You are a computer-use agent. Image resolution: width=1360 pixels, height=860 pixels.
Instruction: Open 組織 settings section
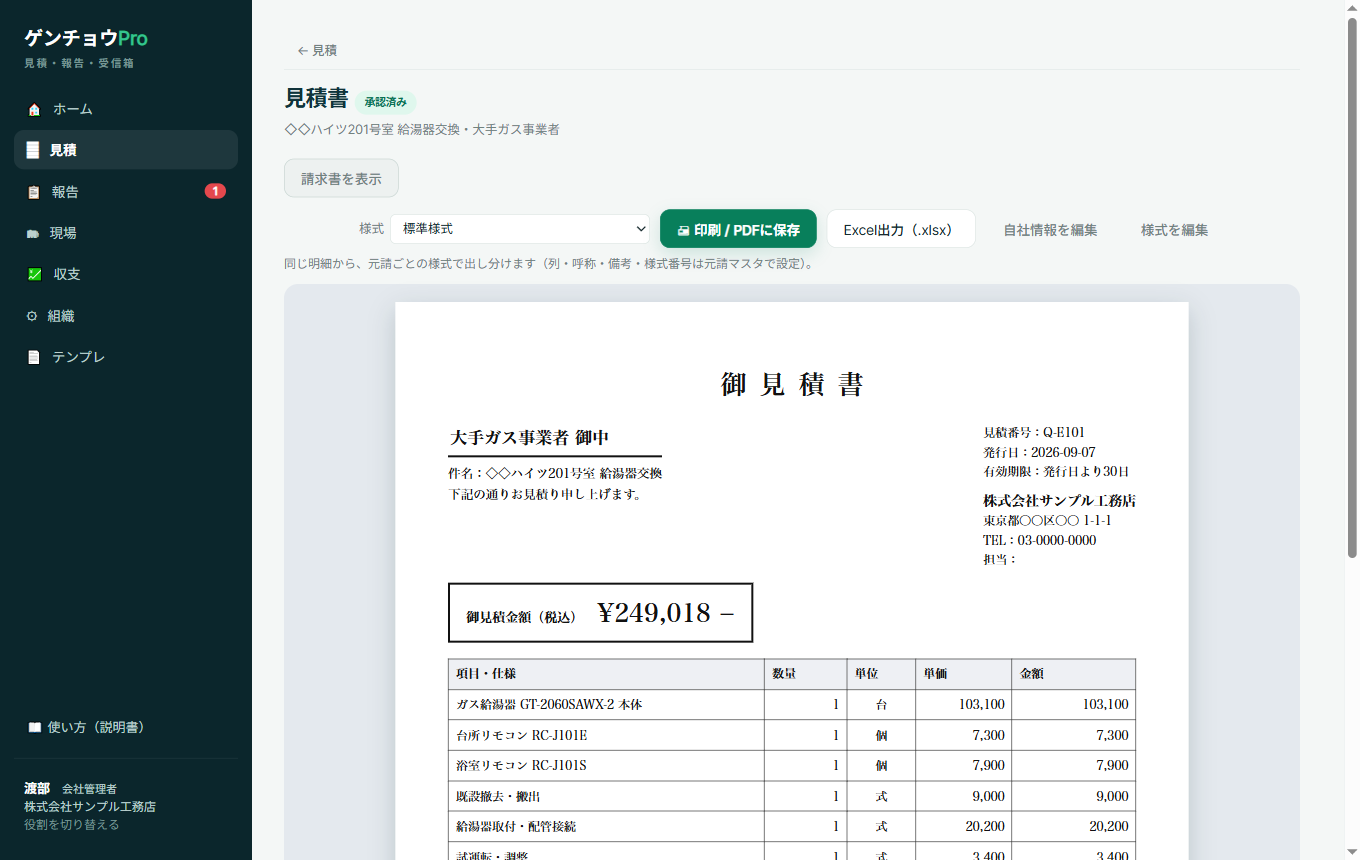point(126,316)
